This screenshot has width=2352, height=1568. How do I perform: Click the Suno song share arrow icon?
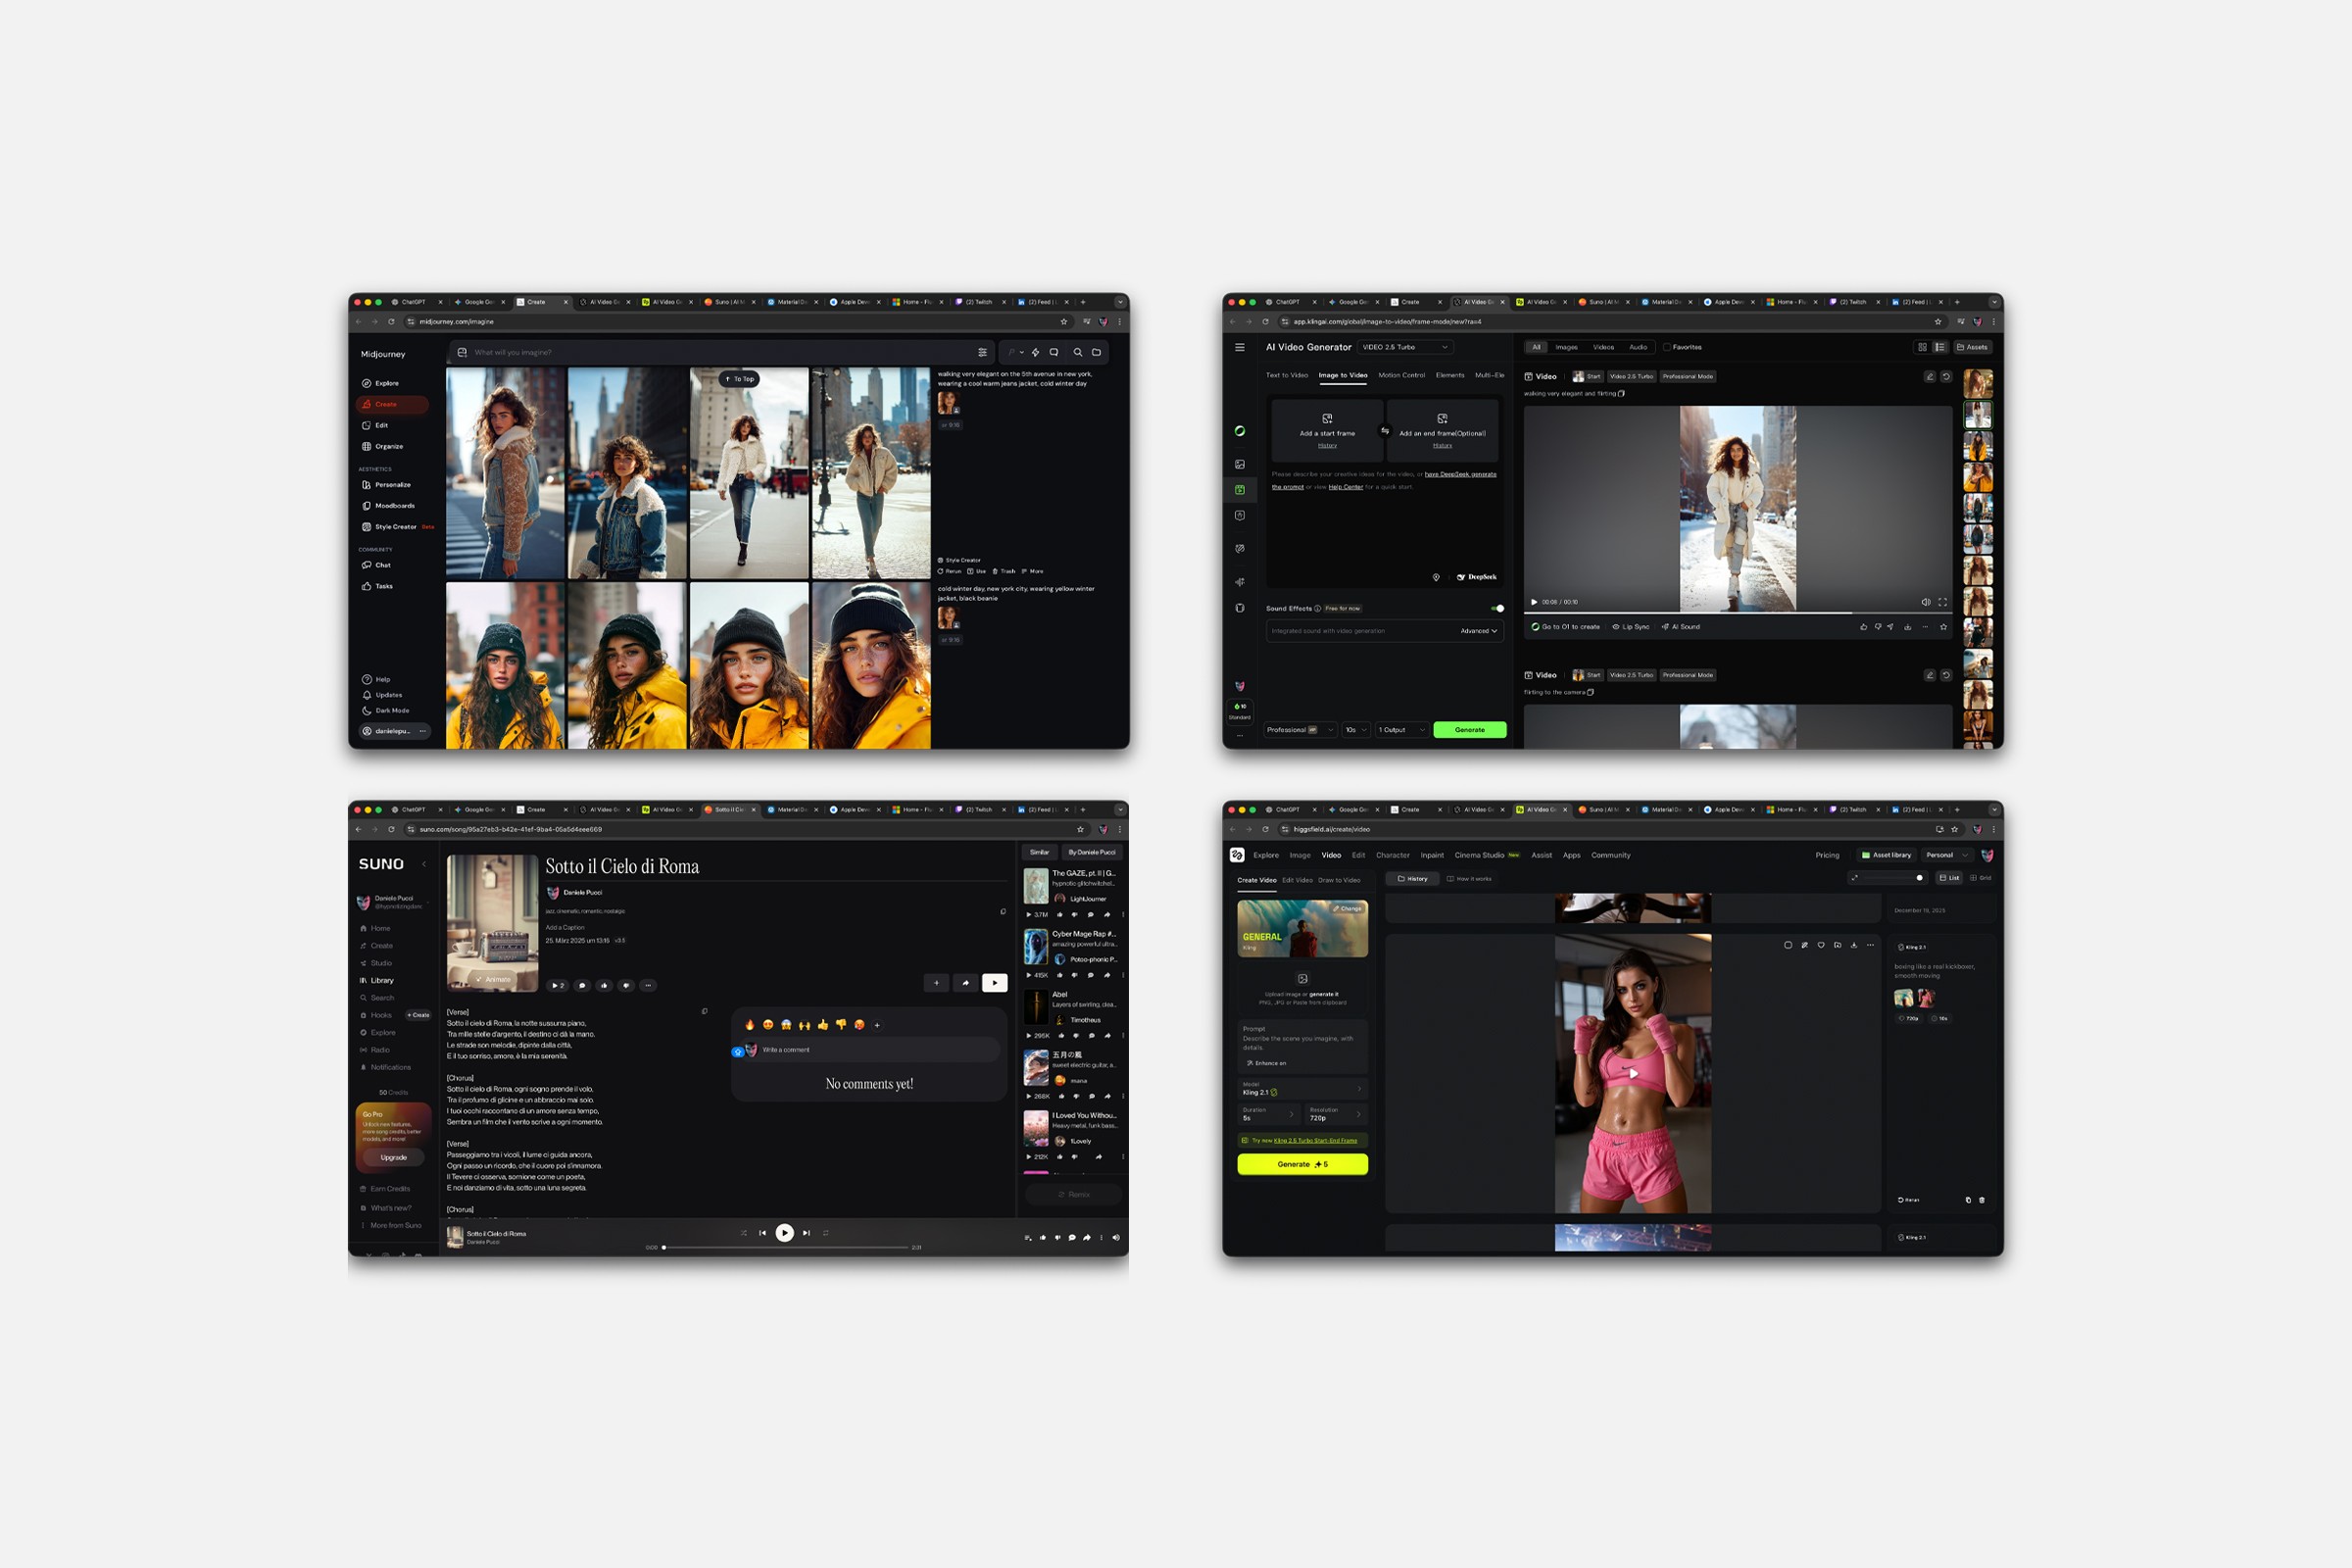[x=965, y=983]
